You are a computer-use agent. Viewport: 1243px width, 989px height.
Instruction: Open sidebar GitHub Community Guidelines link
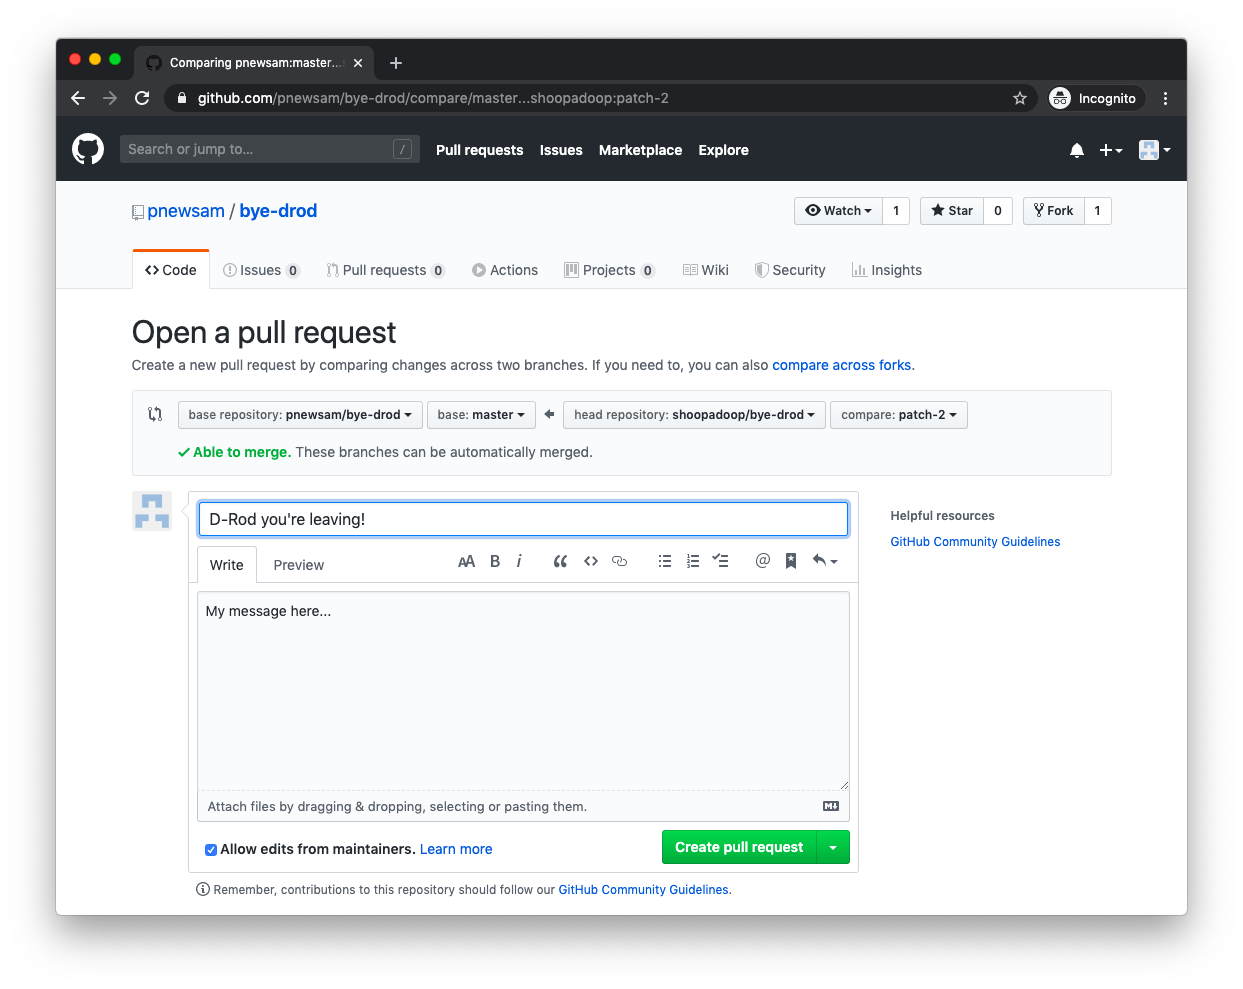pos(975,542)
